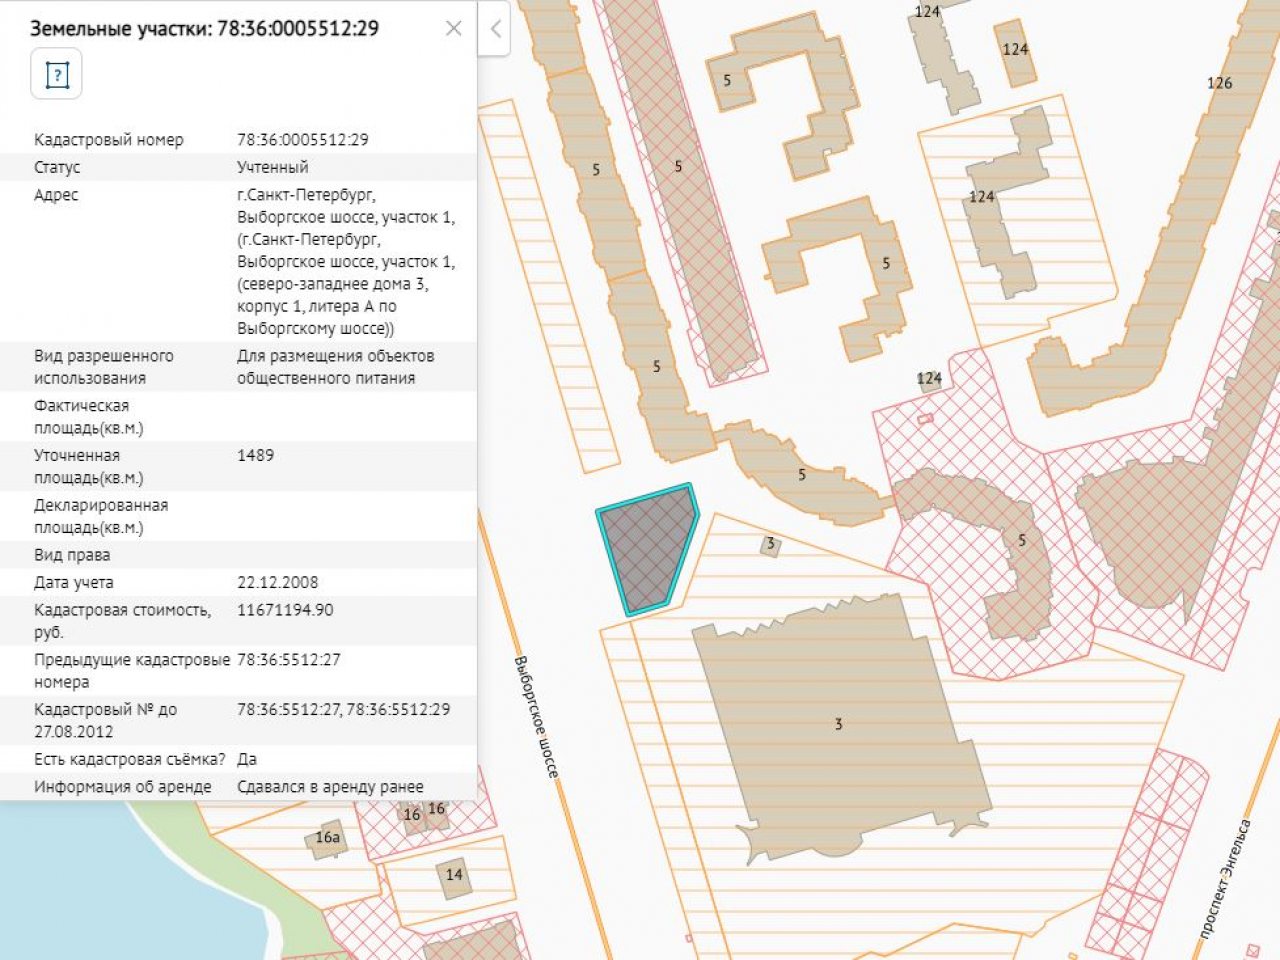Click previous cadastral number 78:36:5512:27

pos(288,660)
